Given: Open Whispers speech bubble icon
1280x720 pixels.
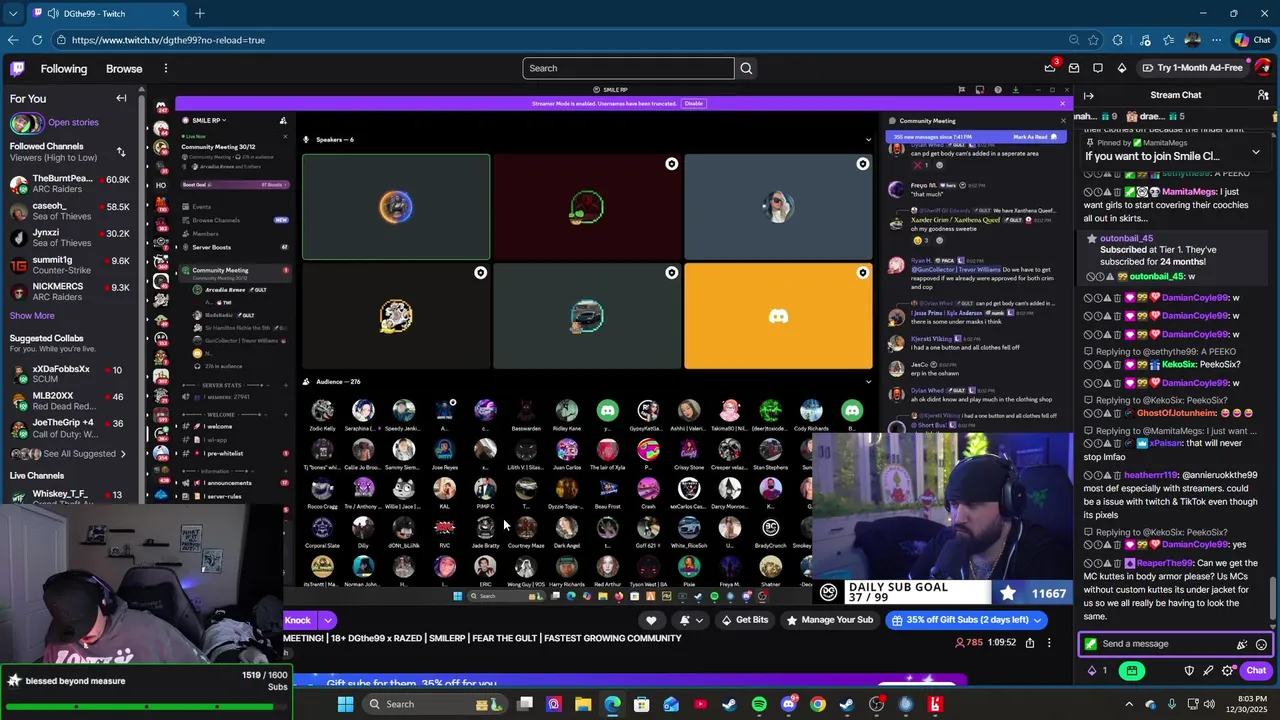Looking at the screenshot, I should (1098, 68).
